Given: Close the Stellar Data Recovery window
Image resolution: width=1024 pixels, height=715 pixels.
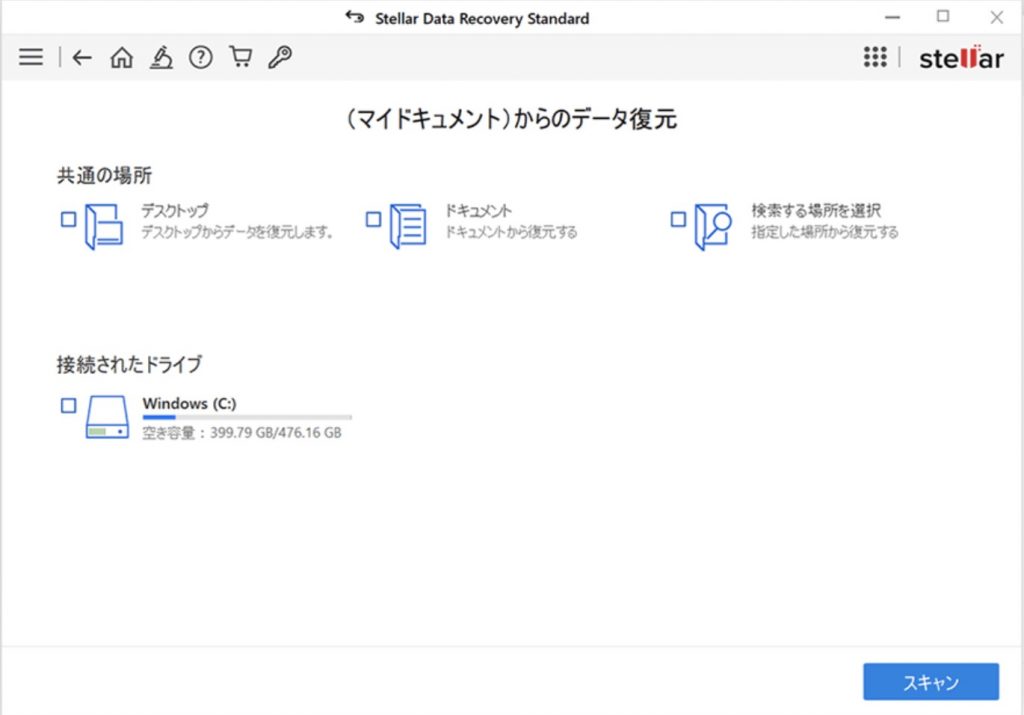Looking at the screenshot, I should click(997, 18).
